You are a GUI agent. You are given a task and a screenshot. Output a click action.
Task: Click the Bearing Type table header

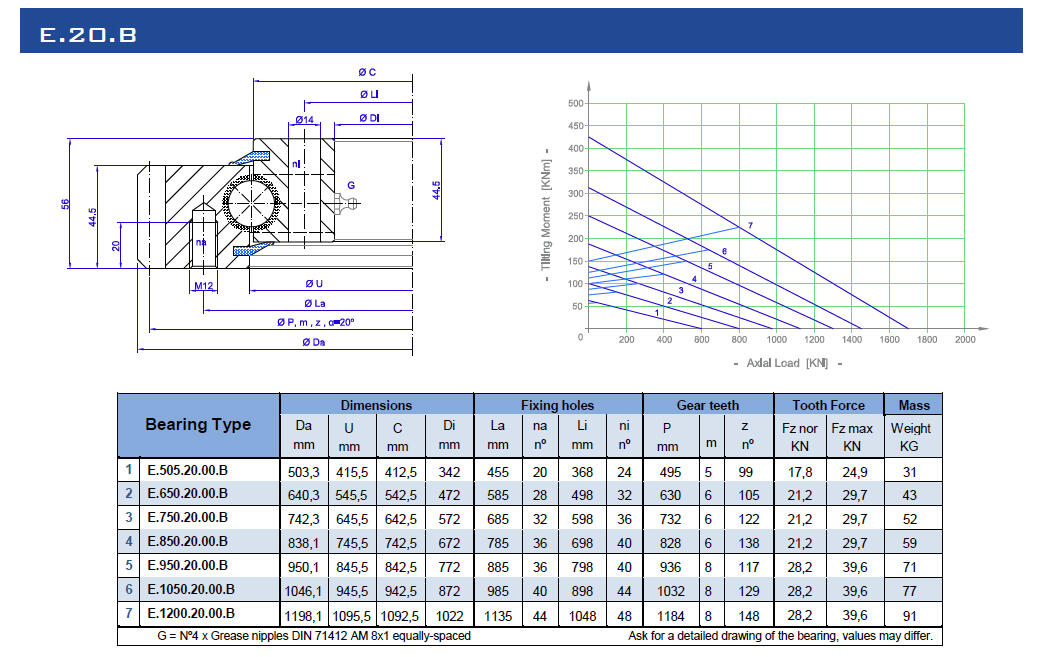(x=198, y=425)
